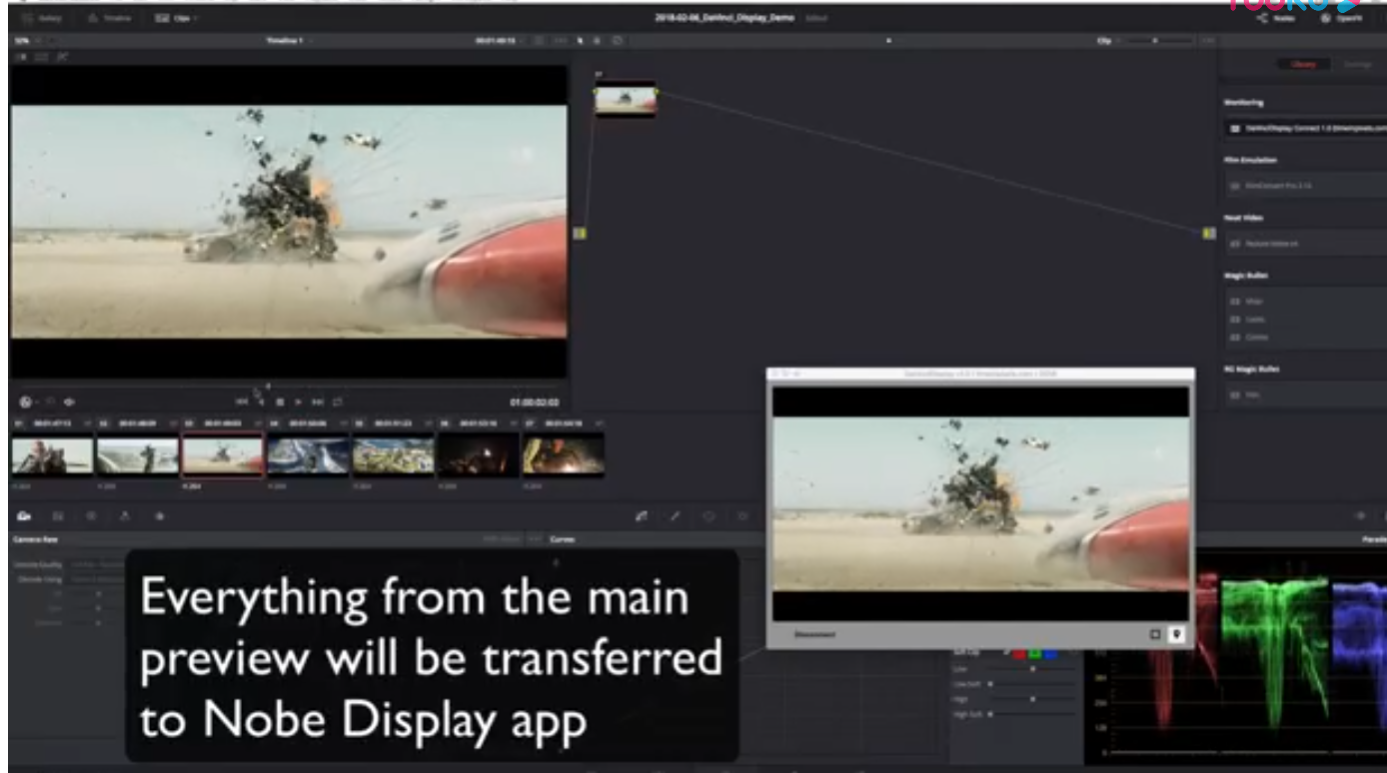Adjust Soft Clip High slider
The width and height of the screenshot is (1387, 773).
[1032, 700]
